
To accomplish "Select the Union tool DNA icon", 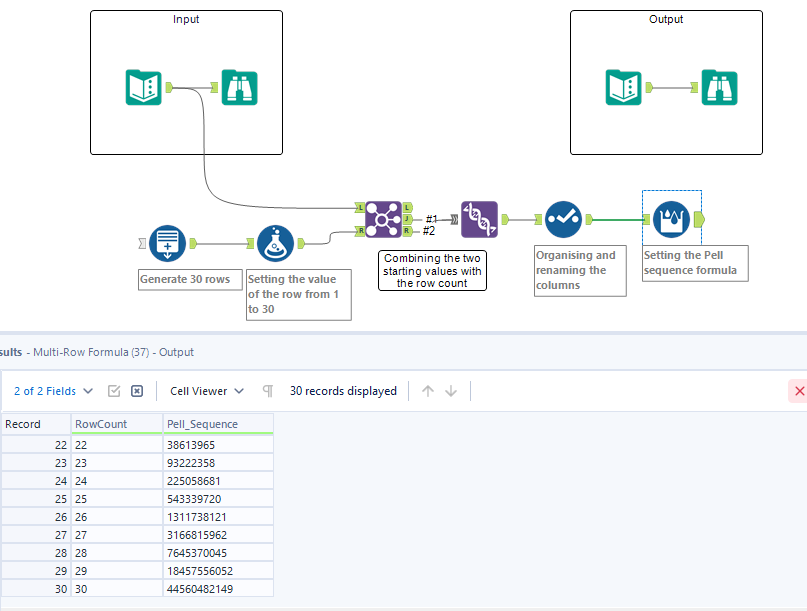I will pyautogui.click(x=479, y=219).
